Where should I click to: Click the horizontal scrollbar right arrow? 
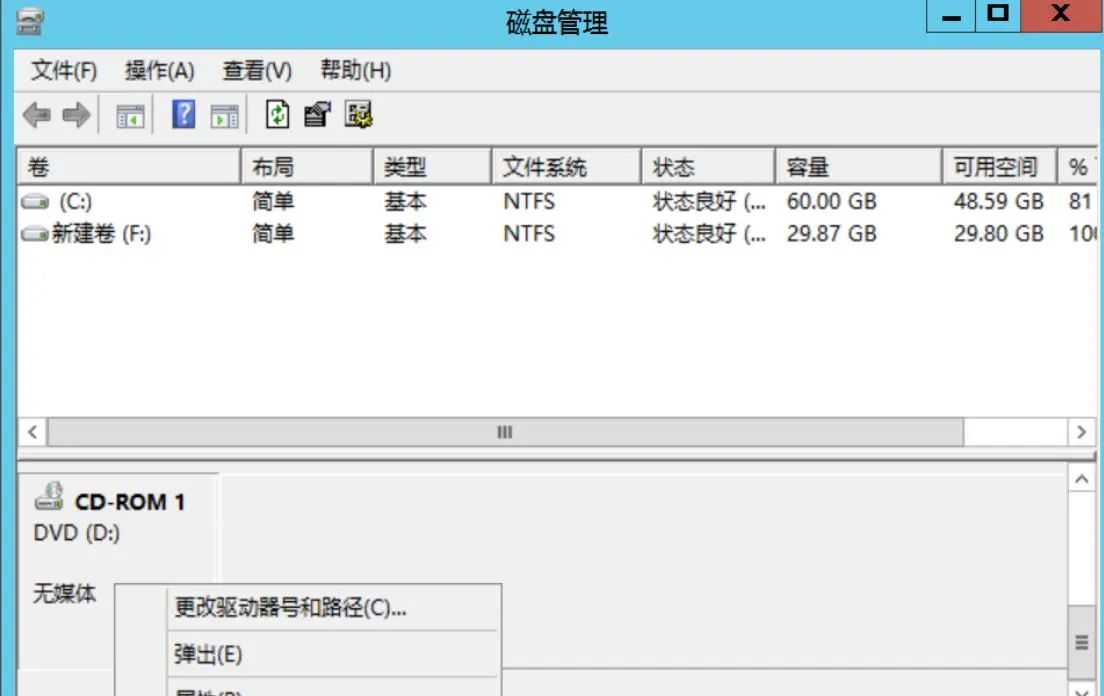[1081, 432]
